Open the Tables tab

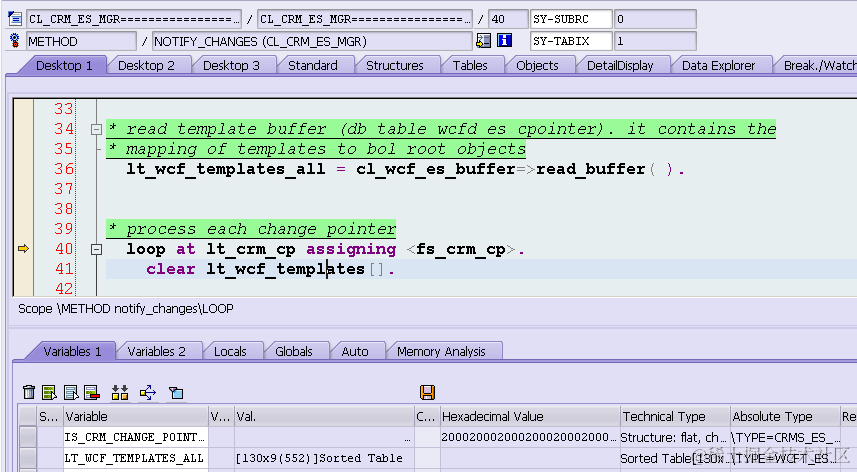[x=470, y=66]
